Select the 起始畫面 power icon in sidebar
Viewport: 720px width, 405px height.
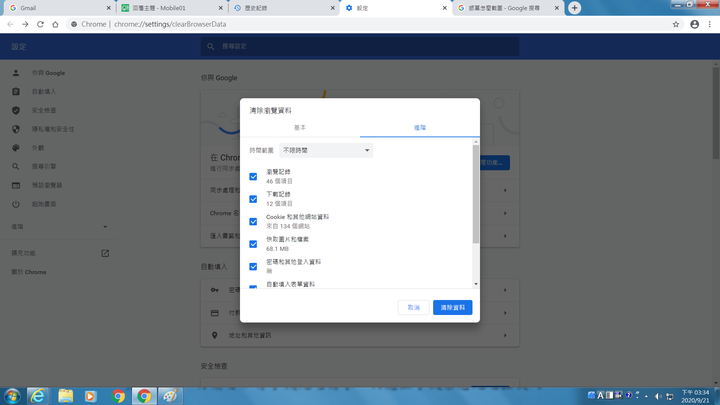tap(16, 204)
